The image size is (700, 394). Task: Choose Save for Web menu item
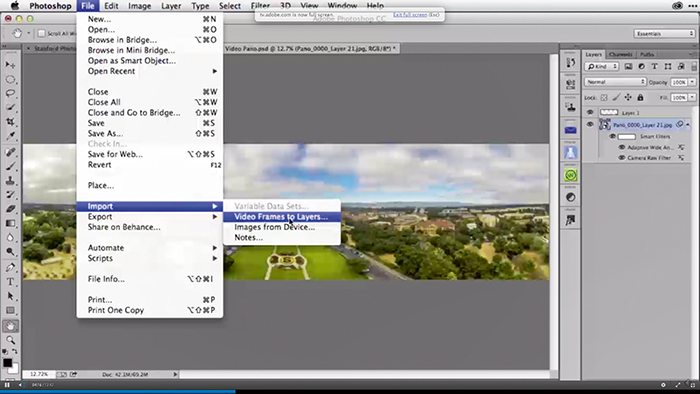(x=150, y=154)
